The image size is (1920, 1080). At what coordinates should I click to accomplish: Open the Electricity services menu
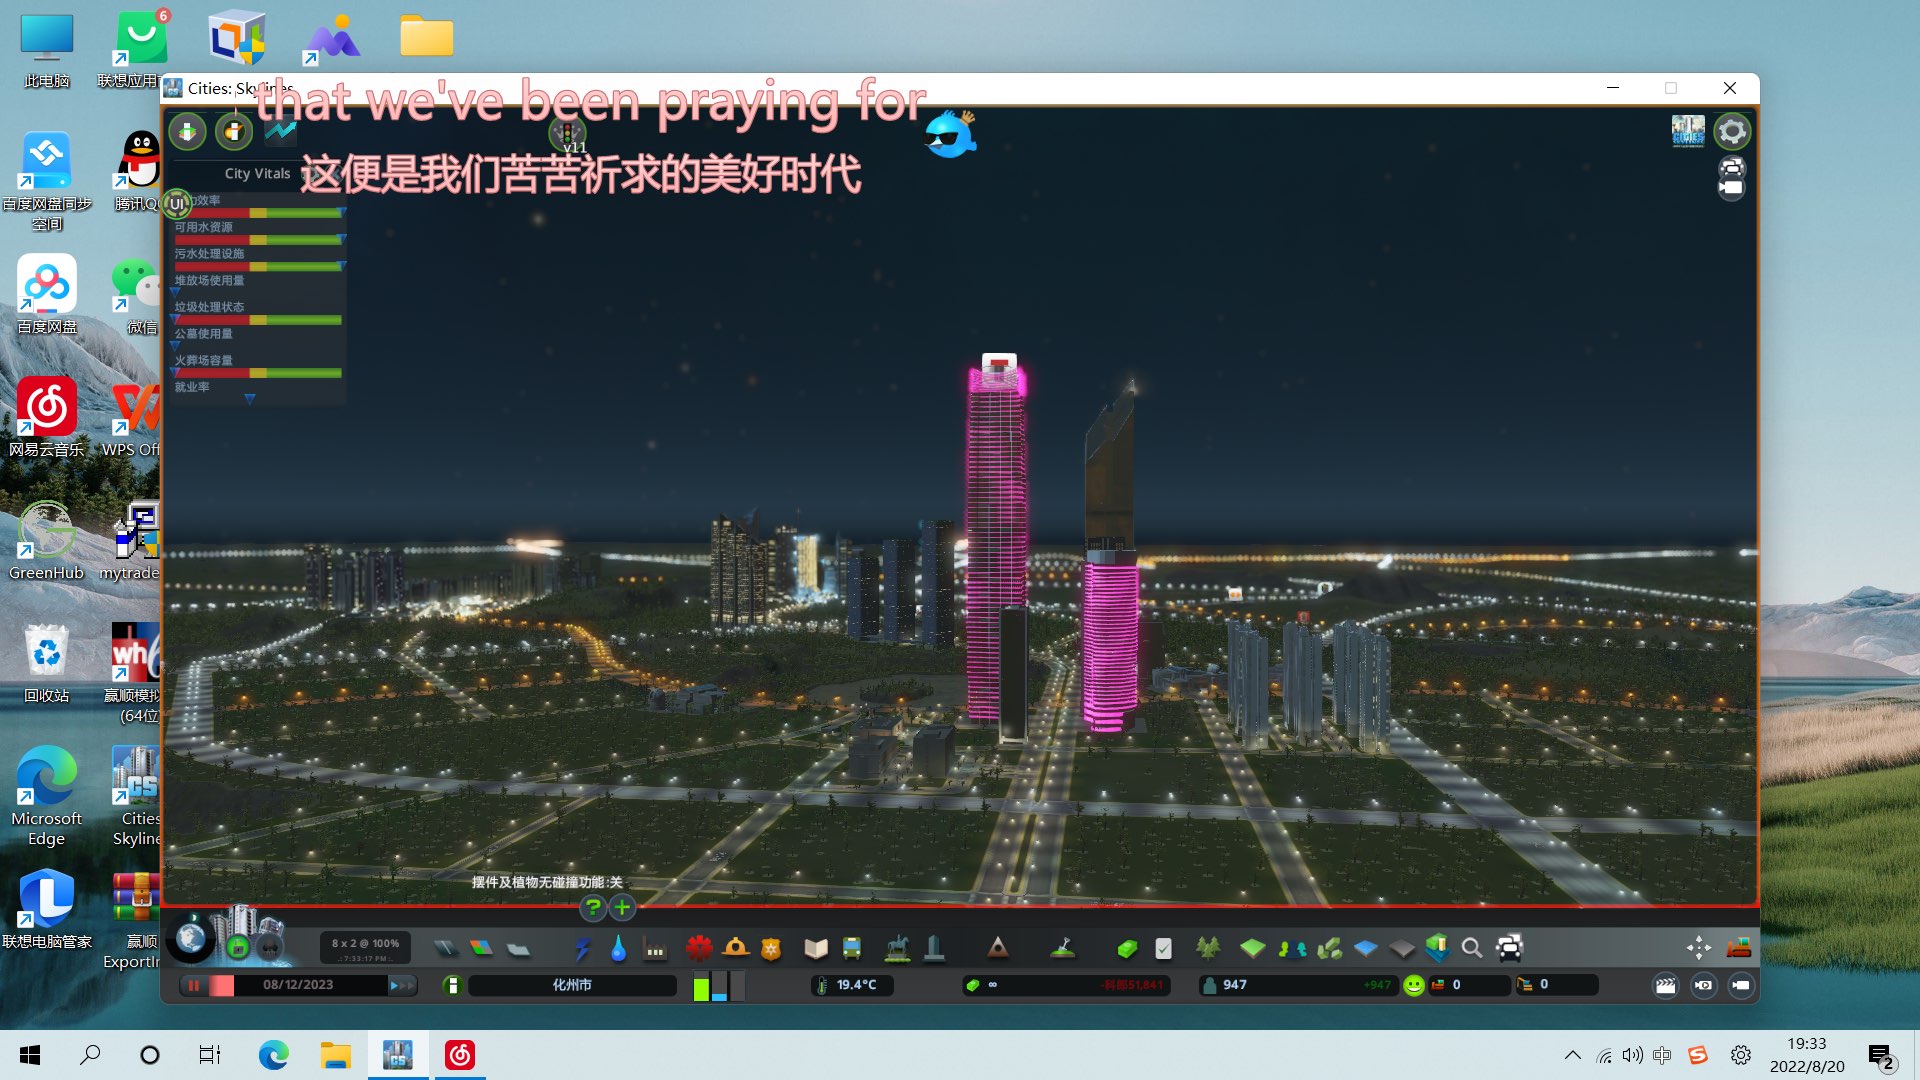[582, 948]
